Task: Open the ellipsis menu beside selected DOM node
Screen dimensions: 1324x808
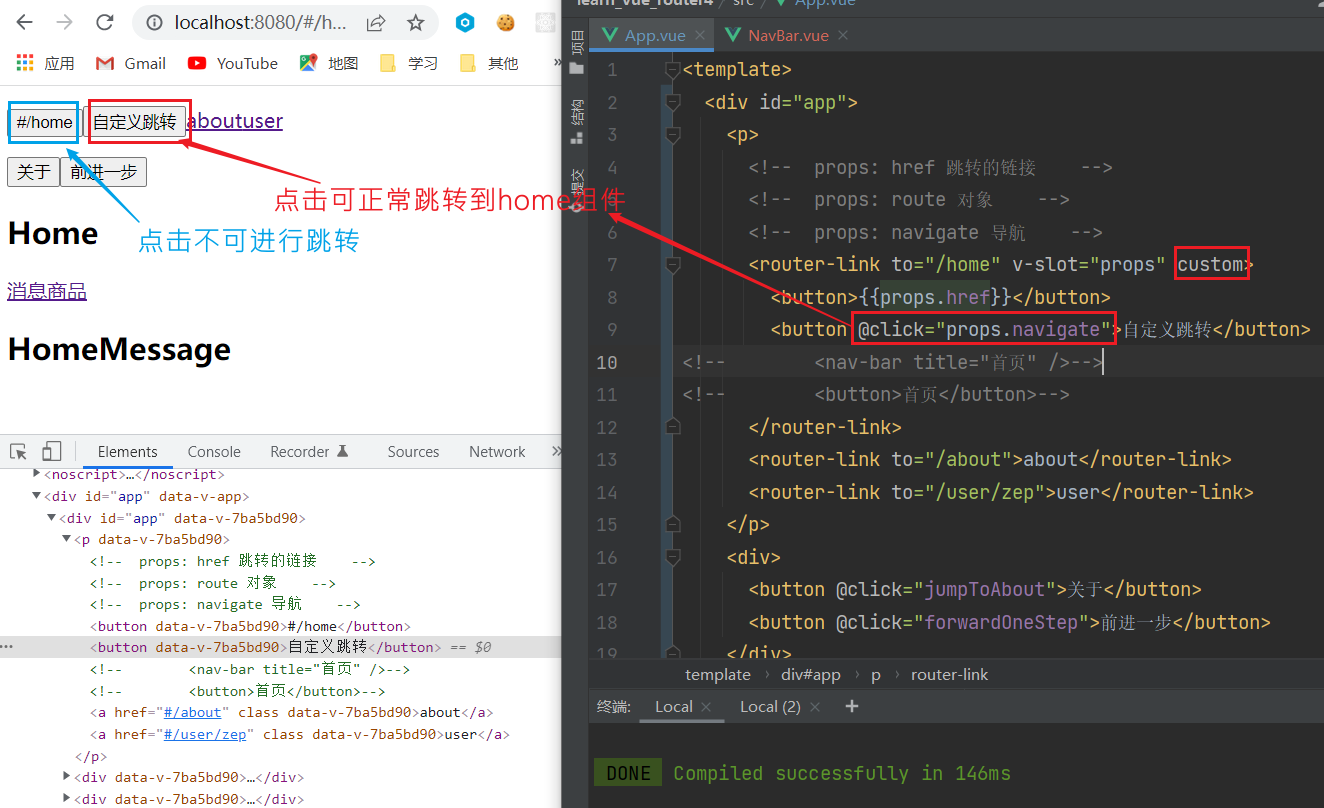Action: 7,647
